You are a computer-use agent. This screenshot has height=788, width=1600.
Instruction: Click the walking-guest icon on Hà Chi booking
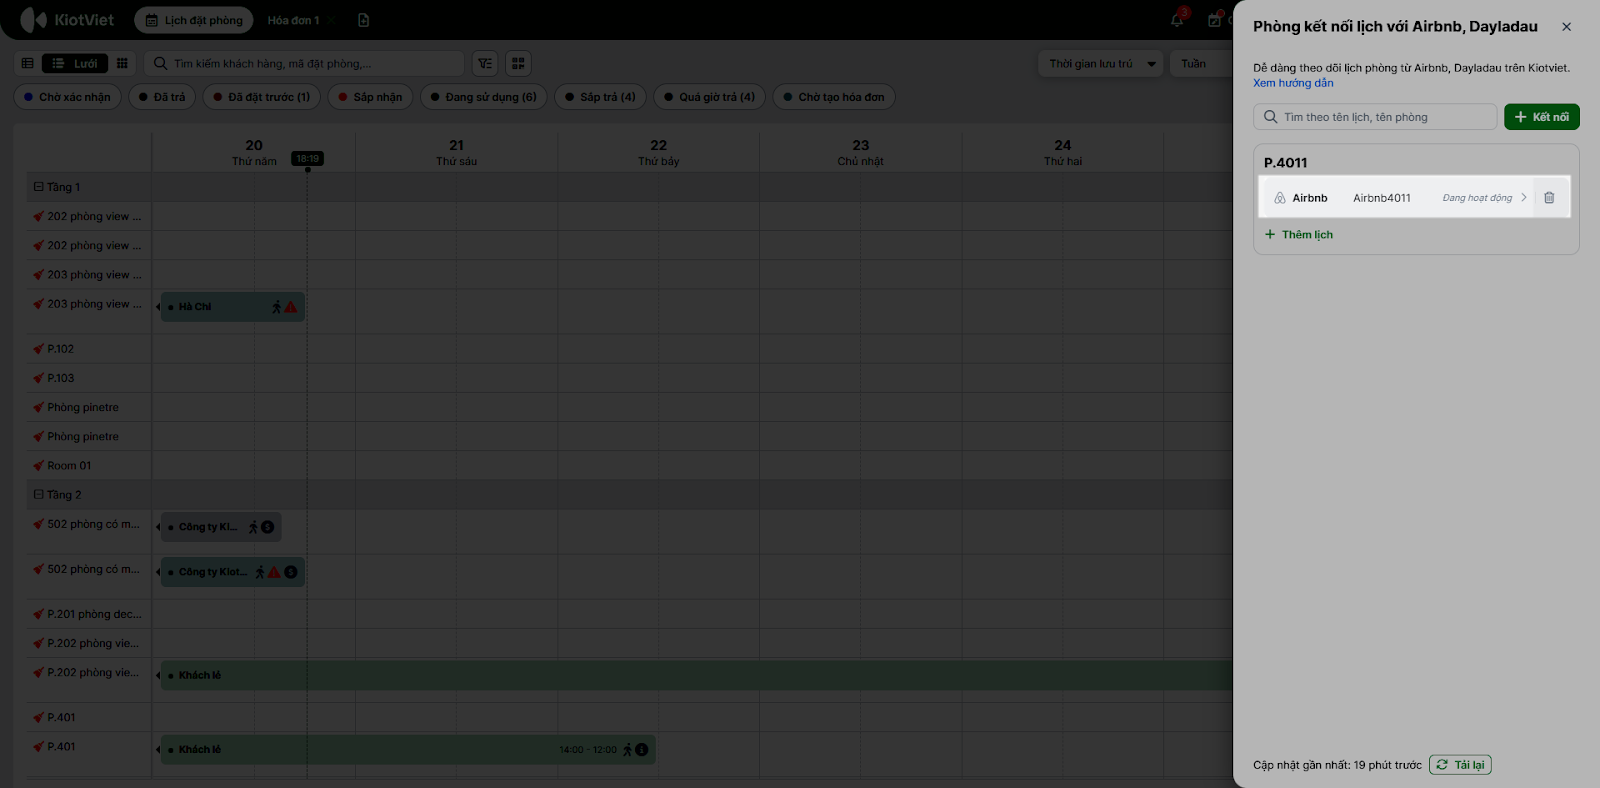click(277, 307)
